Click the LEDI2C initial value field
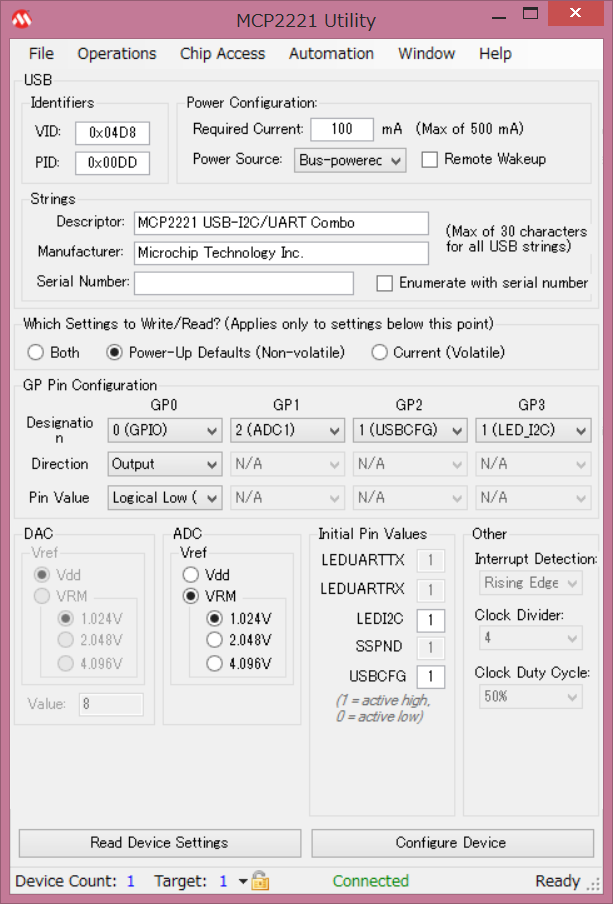 (430, 620)
